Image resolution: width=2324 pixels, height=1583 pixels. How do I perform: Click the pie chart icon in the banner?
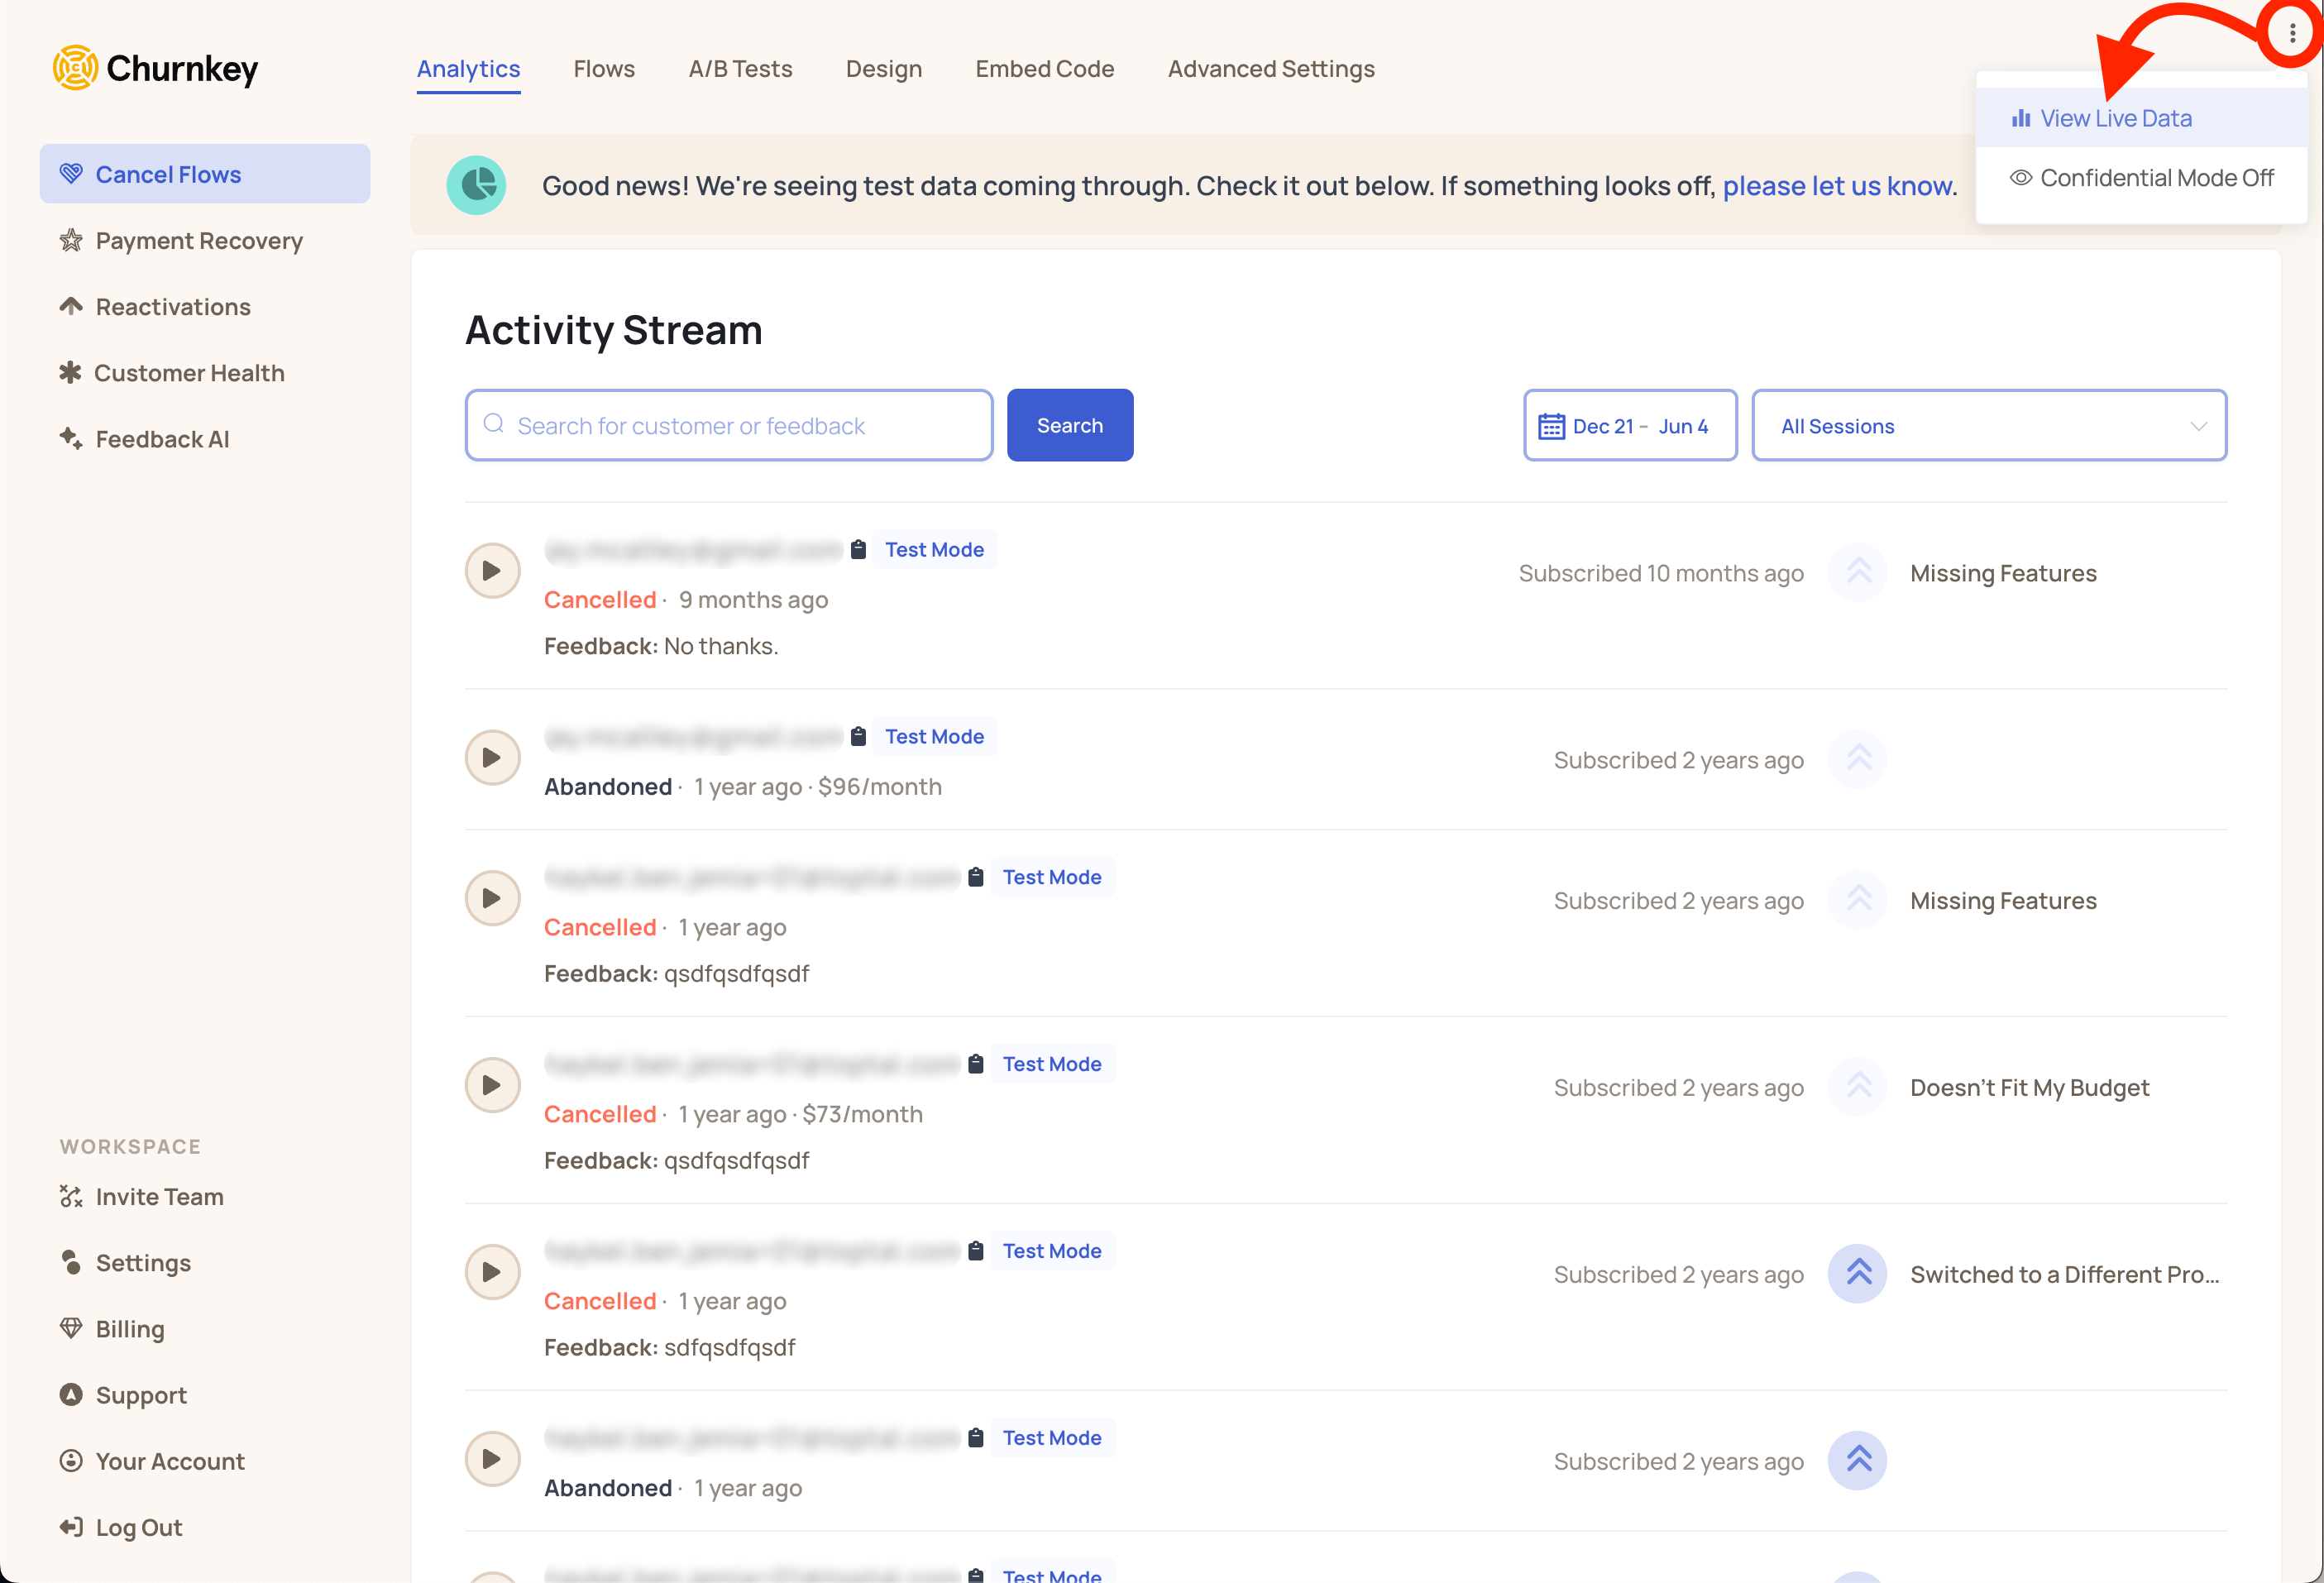477,185
